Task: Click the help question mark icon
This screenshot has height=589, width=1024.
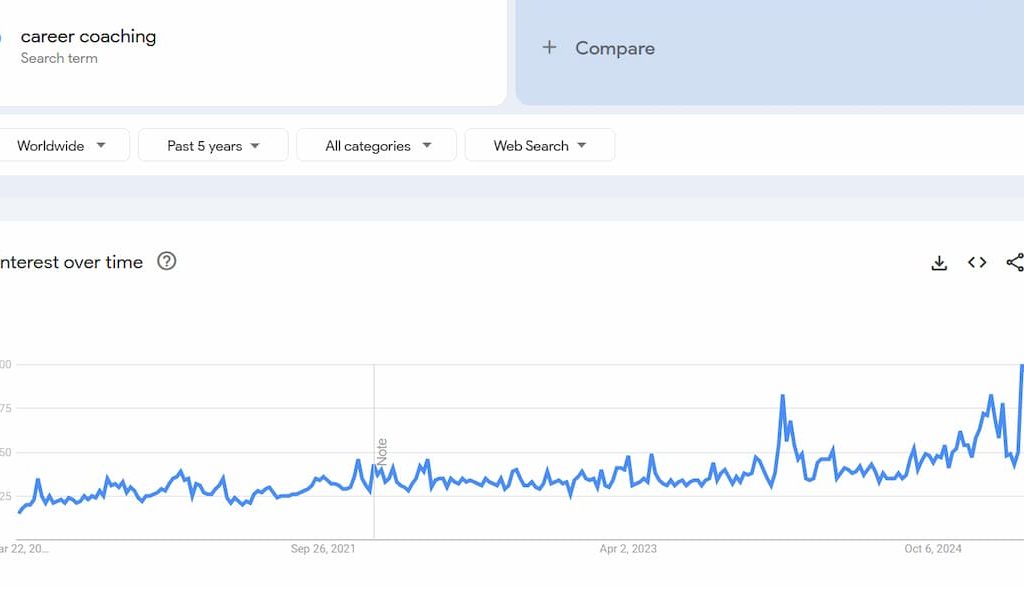Action: [x=167, y=261]
